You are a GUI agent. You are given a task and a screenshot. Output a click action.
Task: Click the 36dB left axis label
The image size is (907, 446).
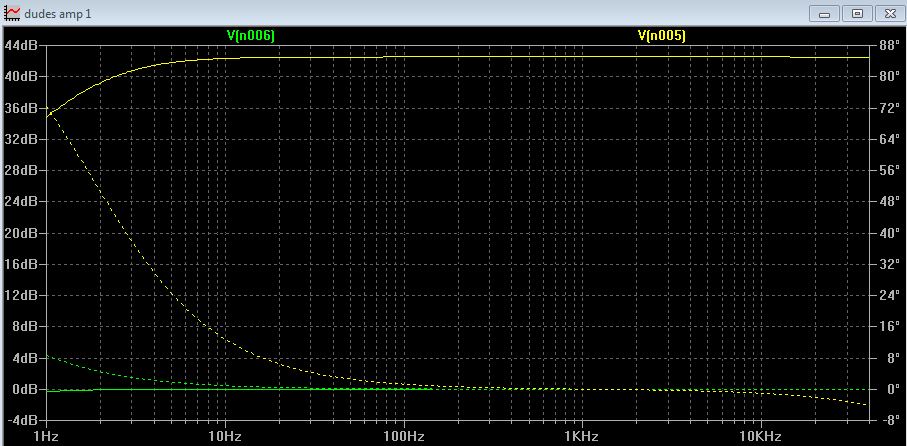(x=21, y=108)
